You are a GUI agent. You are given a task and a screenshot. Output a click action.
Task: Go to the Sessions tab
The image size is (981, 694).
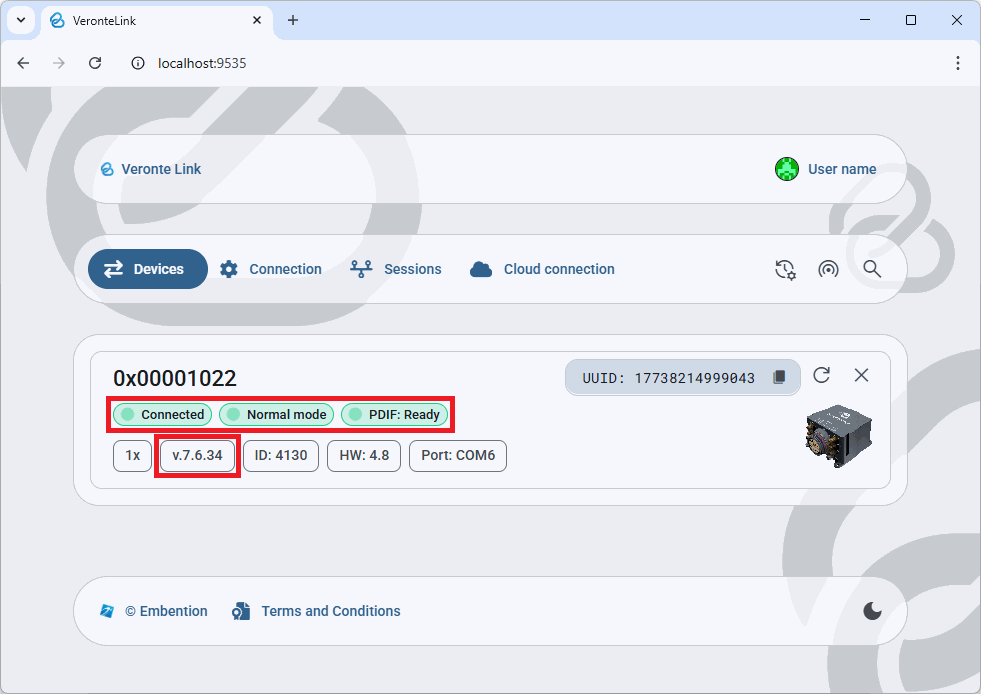pos(396,269)
